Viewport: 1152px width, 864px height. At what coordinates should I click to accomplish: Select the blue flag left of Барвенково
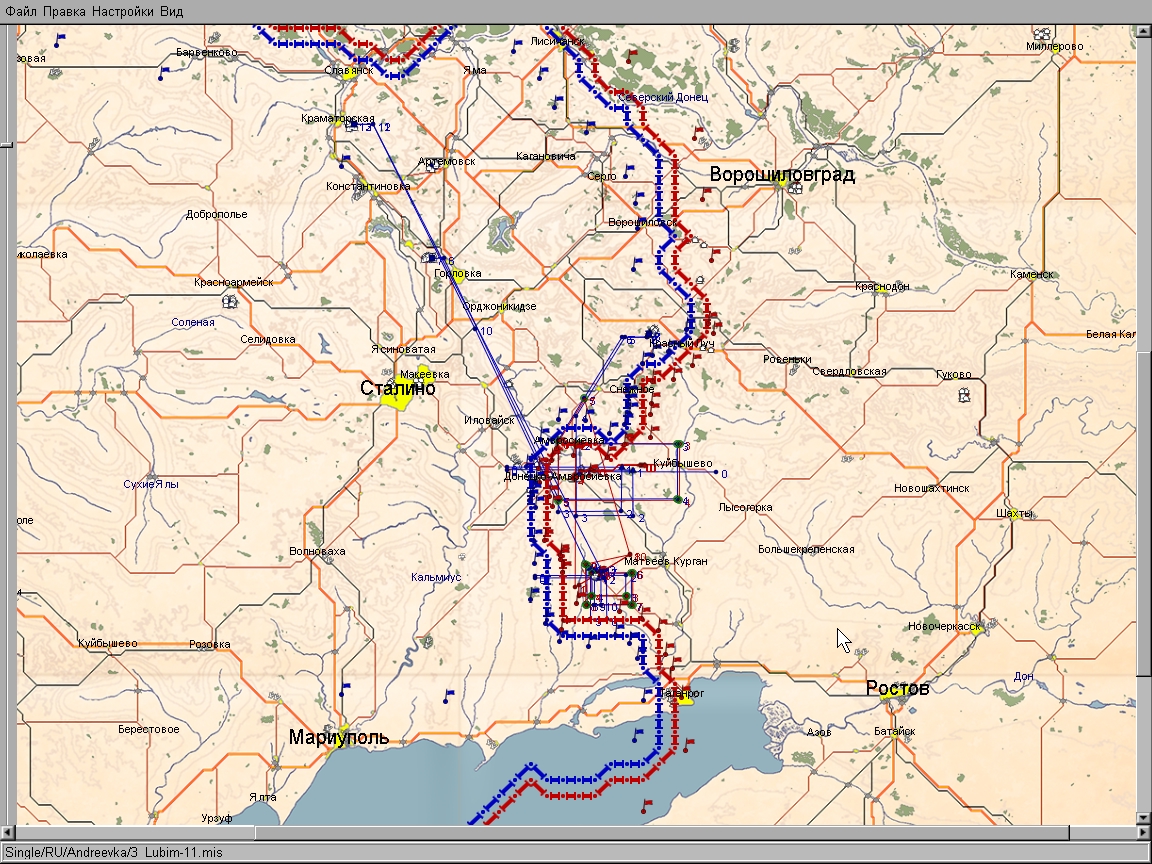coord(163,73)
